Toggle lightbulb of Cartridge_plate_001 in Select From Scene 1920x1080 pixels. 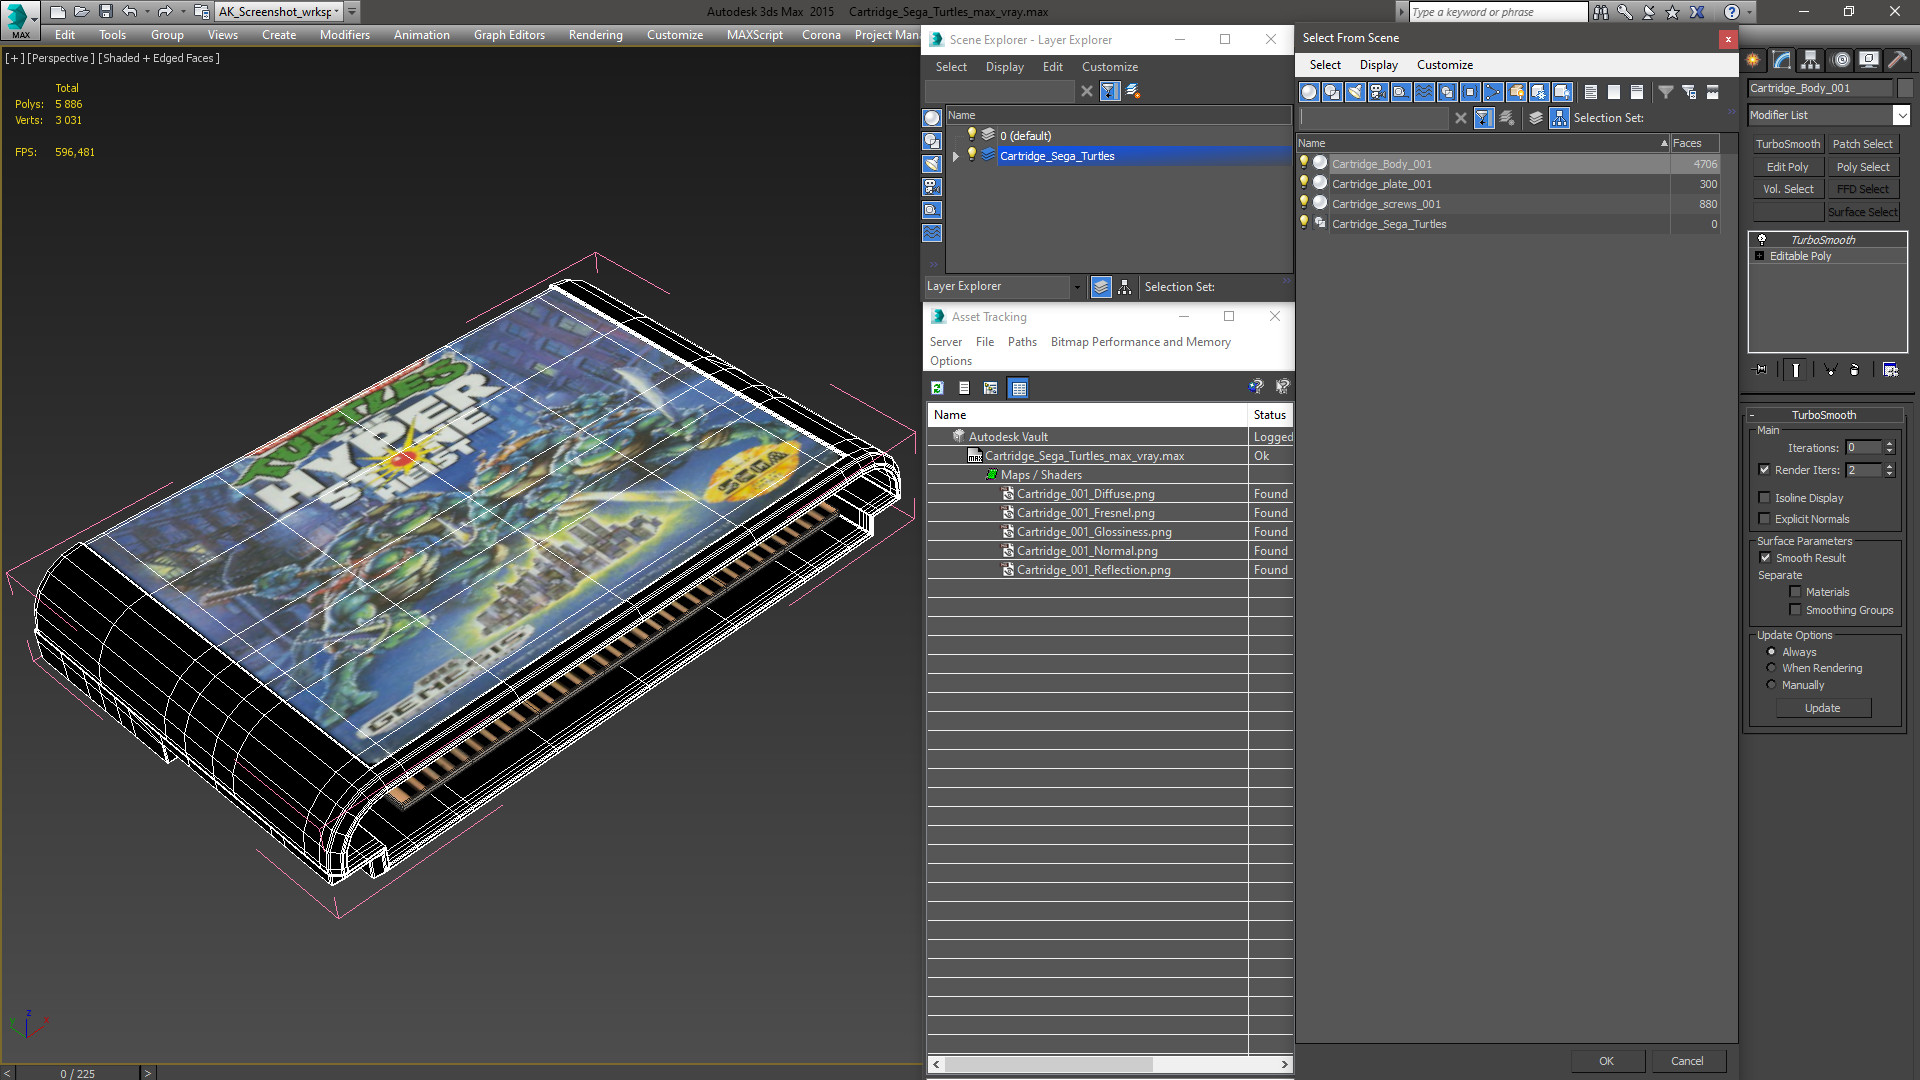1303,183
